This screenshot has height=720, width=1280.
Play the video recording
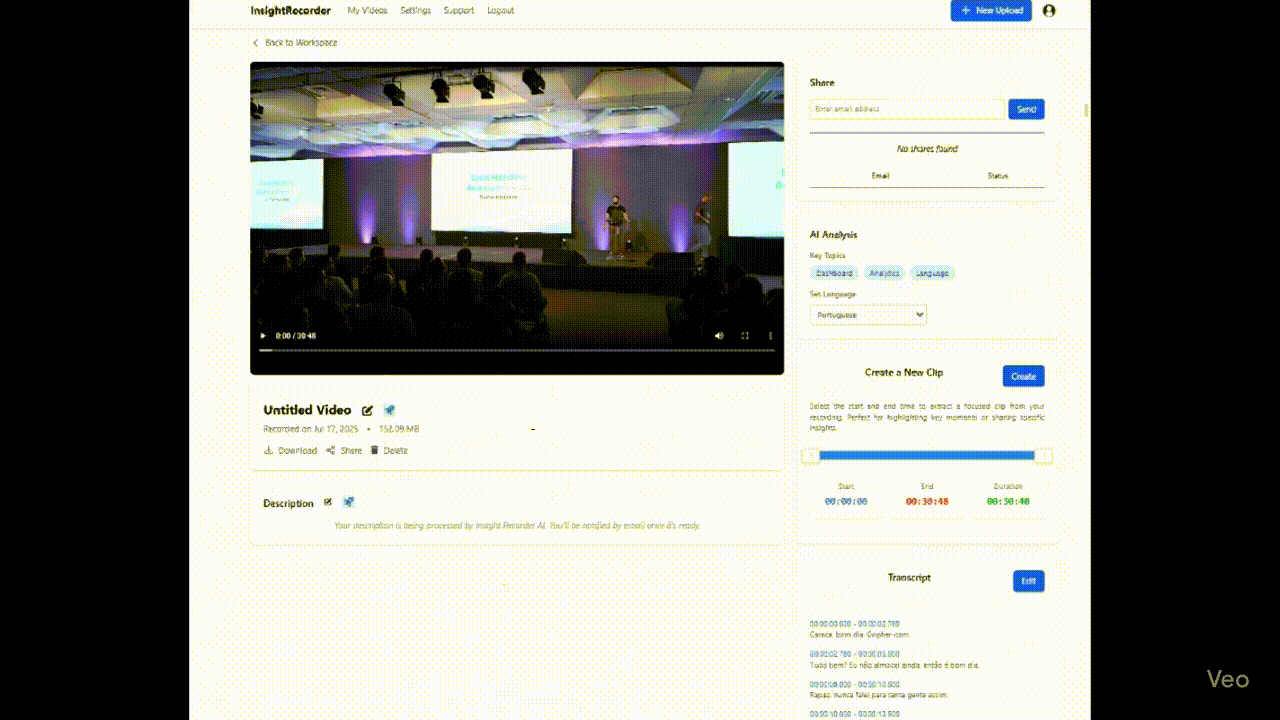tap(263, 336)
